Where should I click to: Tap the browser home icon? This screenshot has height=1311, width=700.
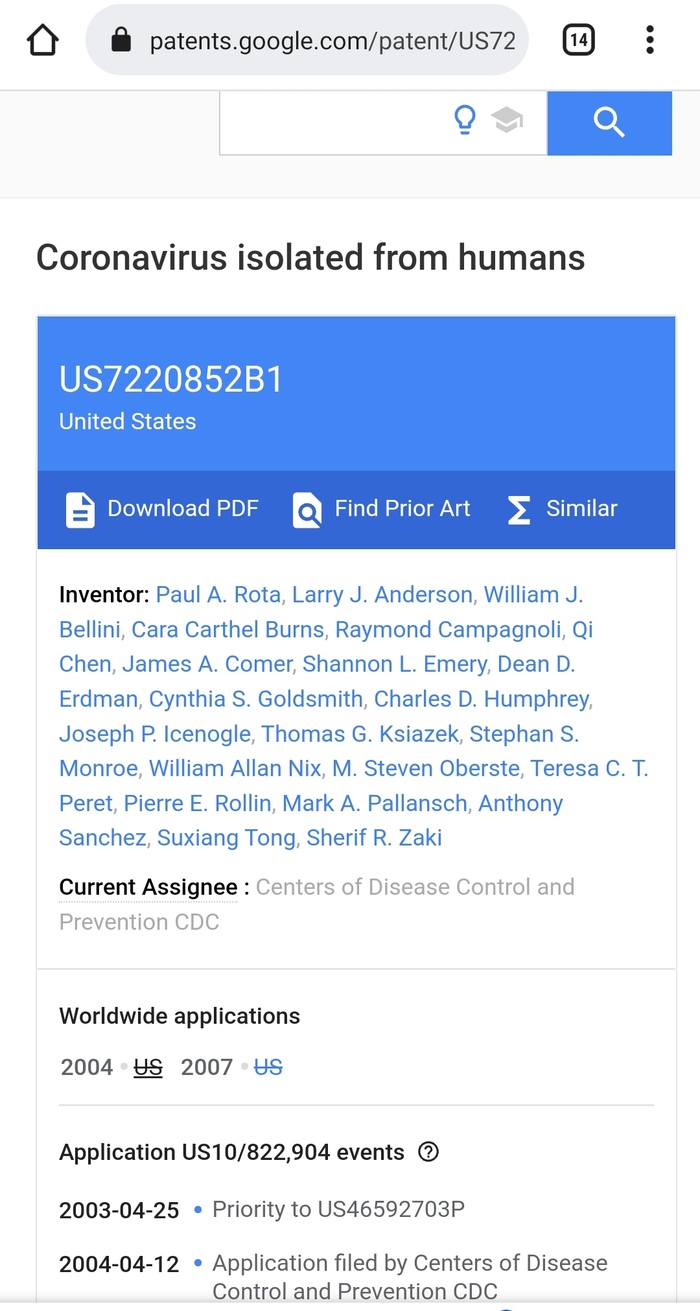coord(42,40)
